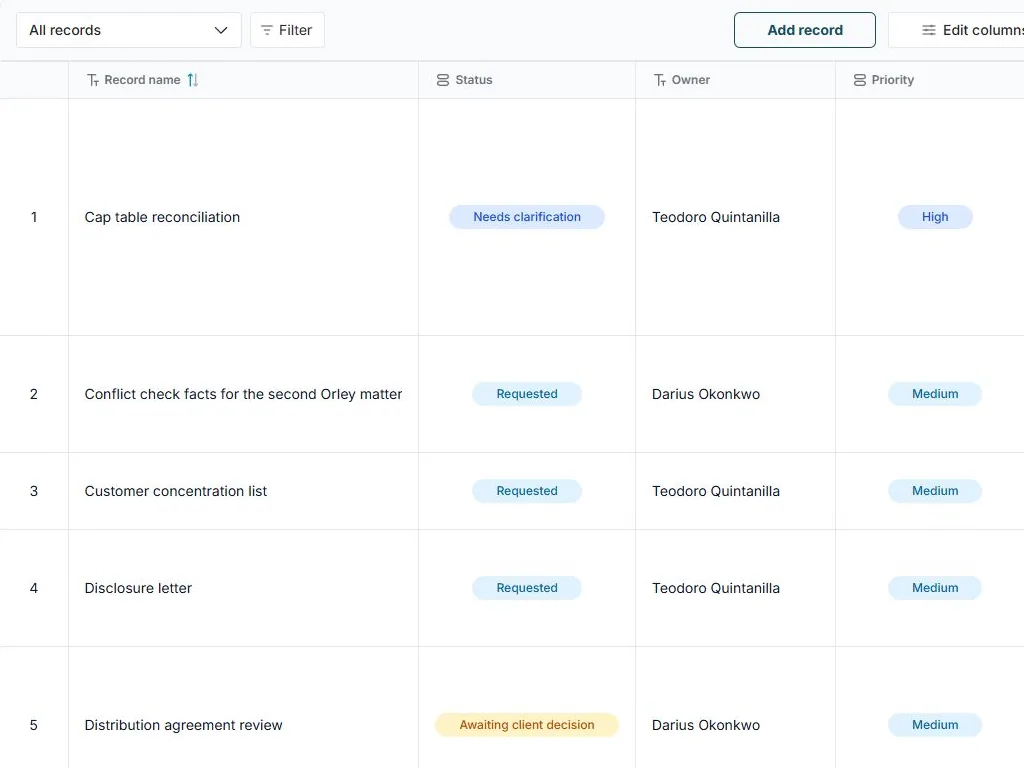Click the High priority badge
Screen dimensions: 1024x768
click(935, 217)
